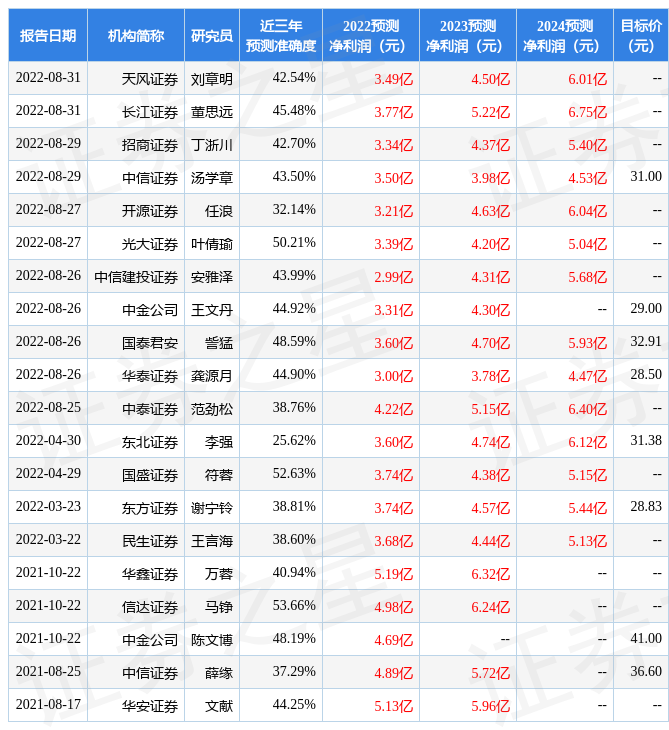This screenshot has height=730, width=669.
Task: Click the 41.00 target price
Action: (646, 639)
